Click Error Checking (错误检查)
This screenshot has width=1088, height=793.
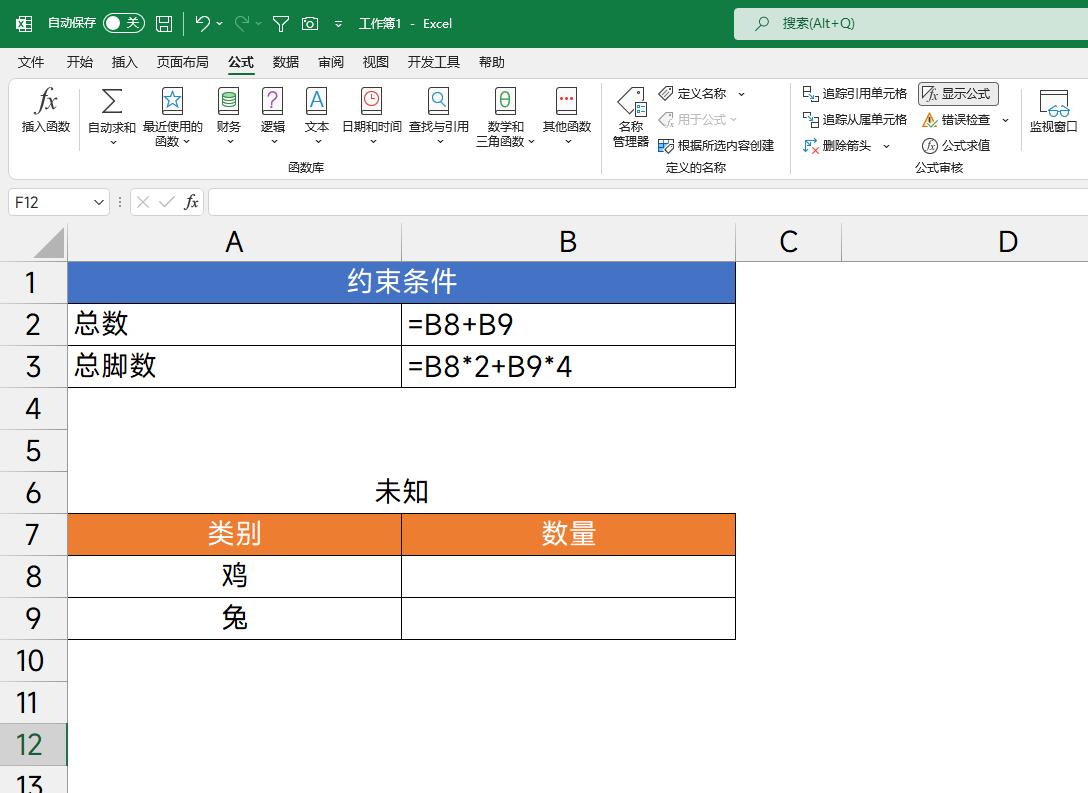[x=956, y=119]
